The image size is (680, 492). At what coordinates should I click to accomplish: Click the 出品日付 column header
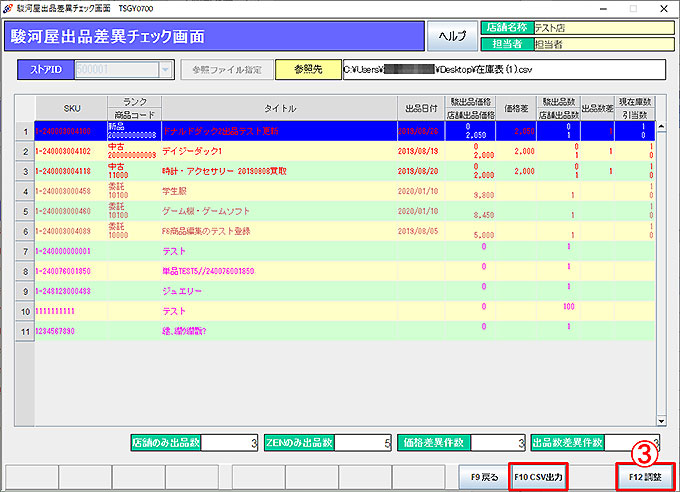pos(420,107)
